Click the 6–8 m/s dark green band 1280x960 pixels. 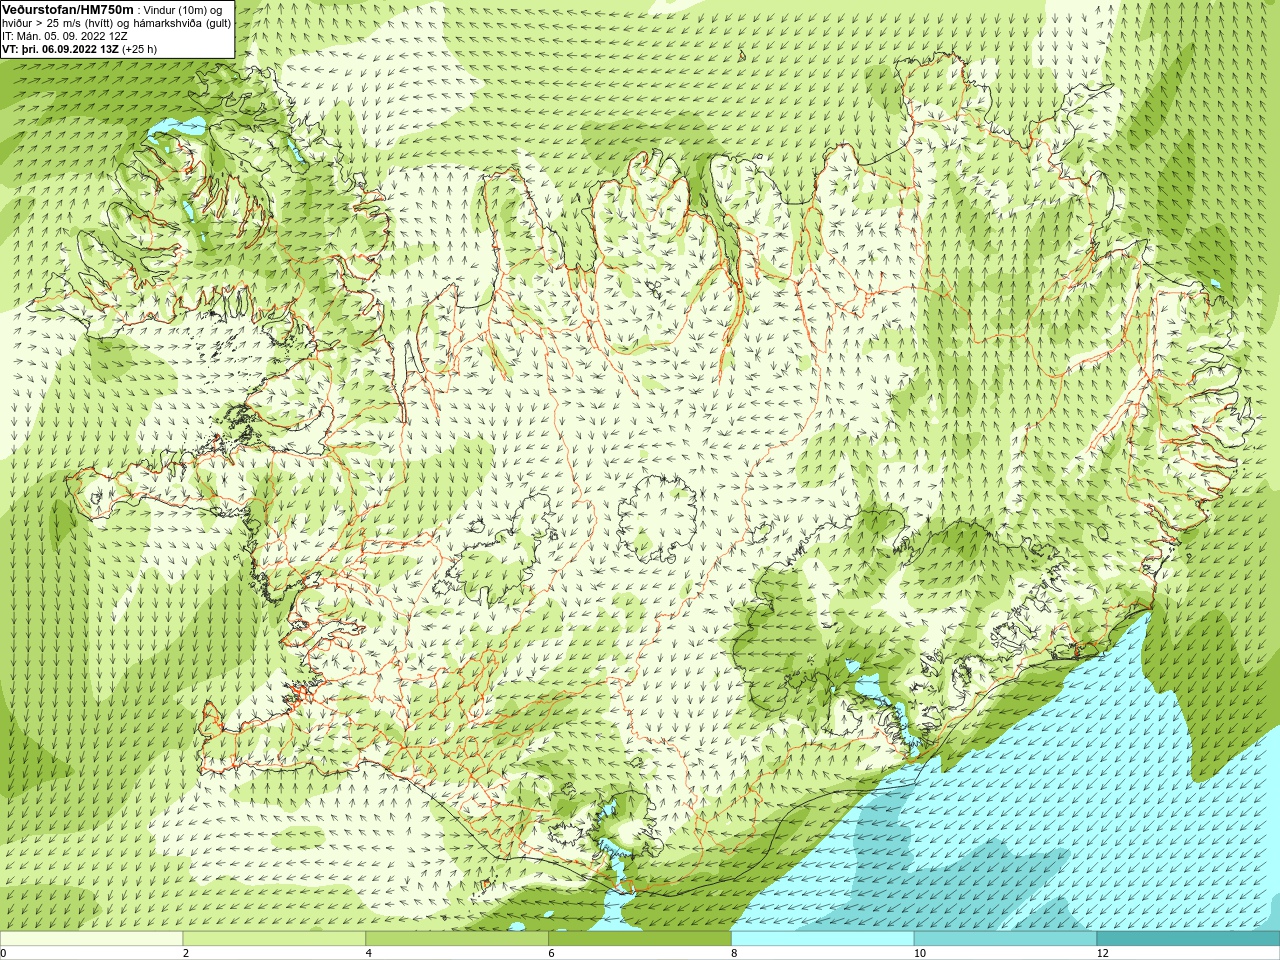(x=640, y=939)
